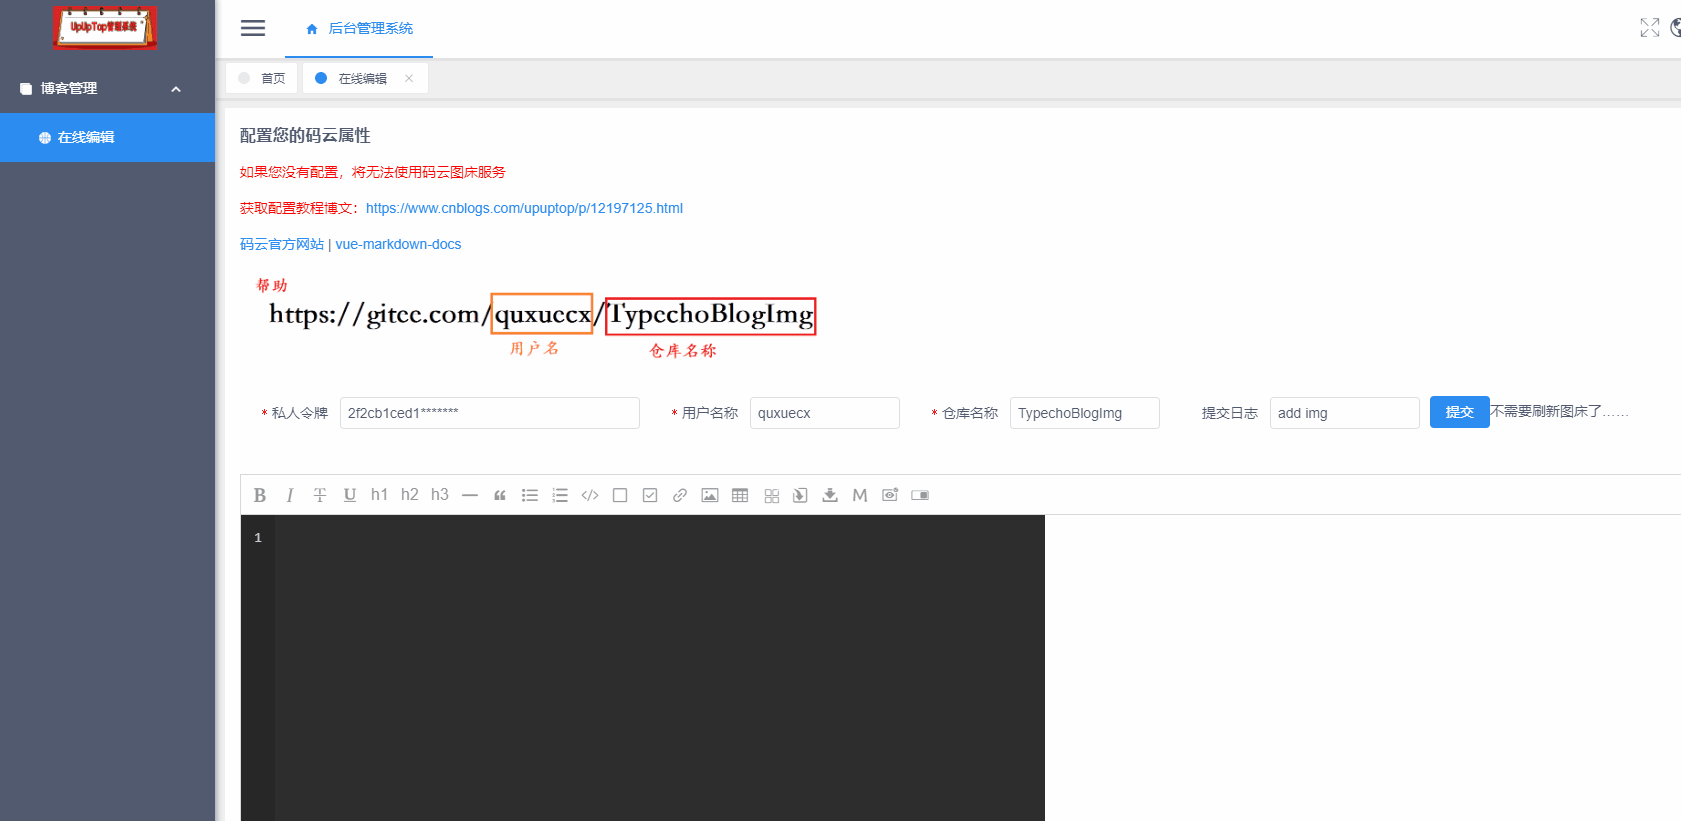Viewport: 1681px width, 821px height.
Task: Insert a table
Action: pyautogui.click(x=740, y=495)
